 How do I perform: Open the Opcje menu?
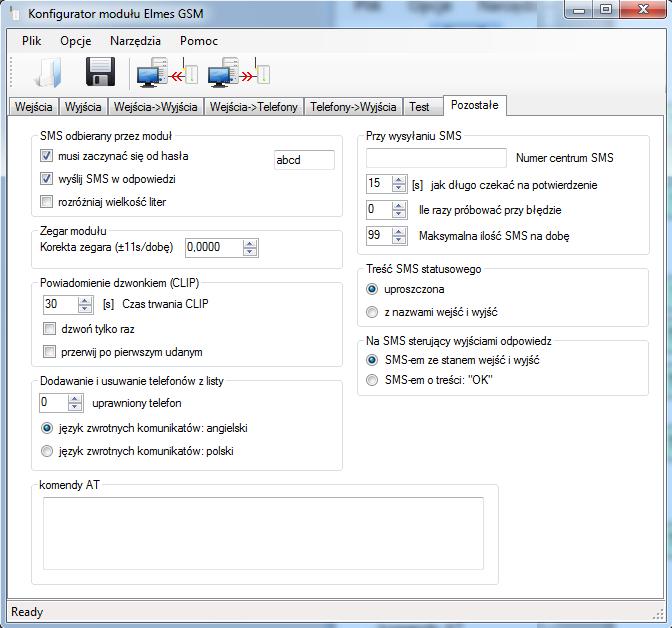(76, 41)
